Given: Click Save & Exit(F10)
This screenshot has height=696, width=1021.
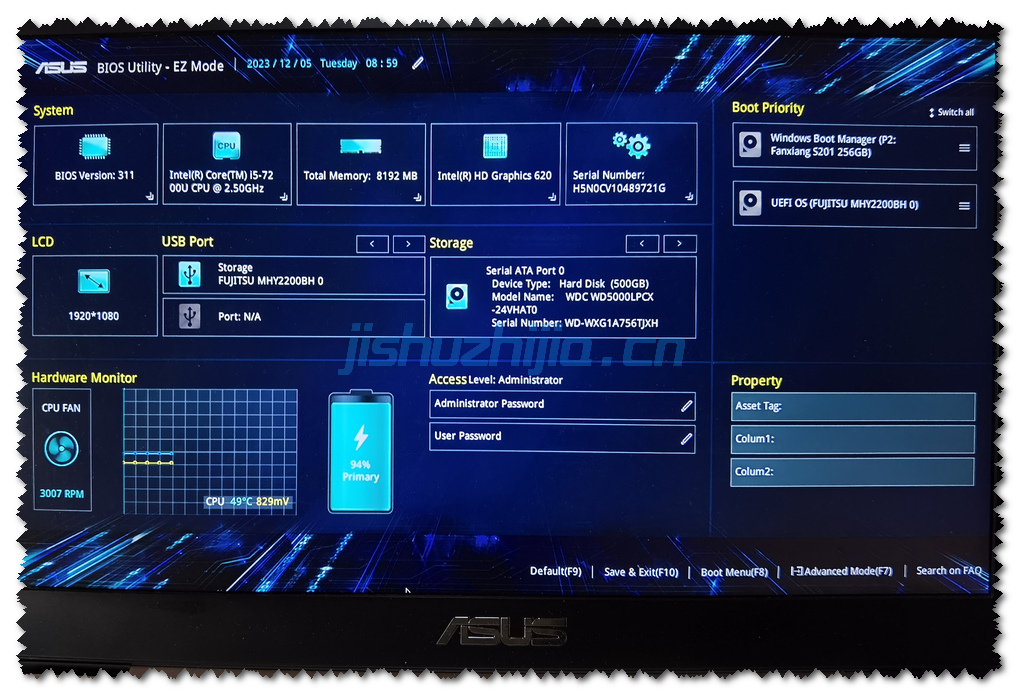Looking at the screenshot, I should coord(641,572).
